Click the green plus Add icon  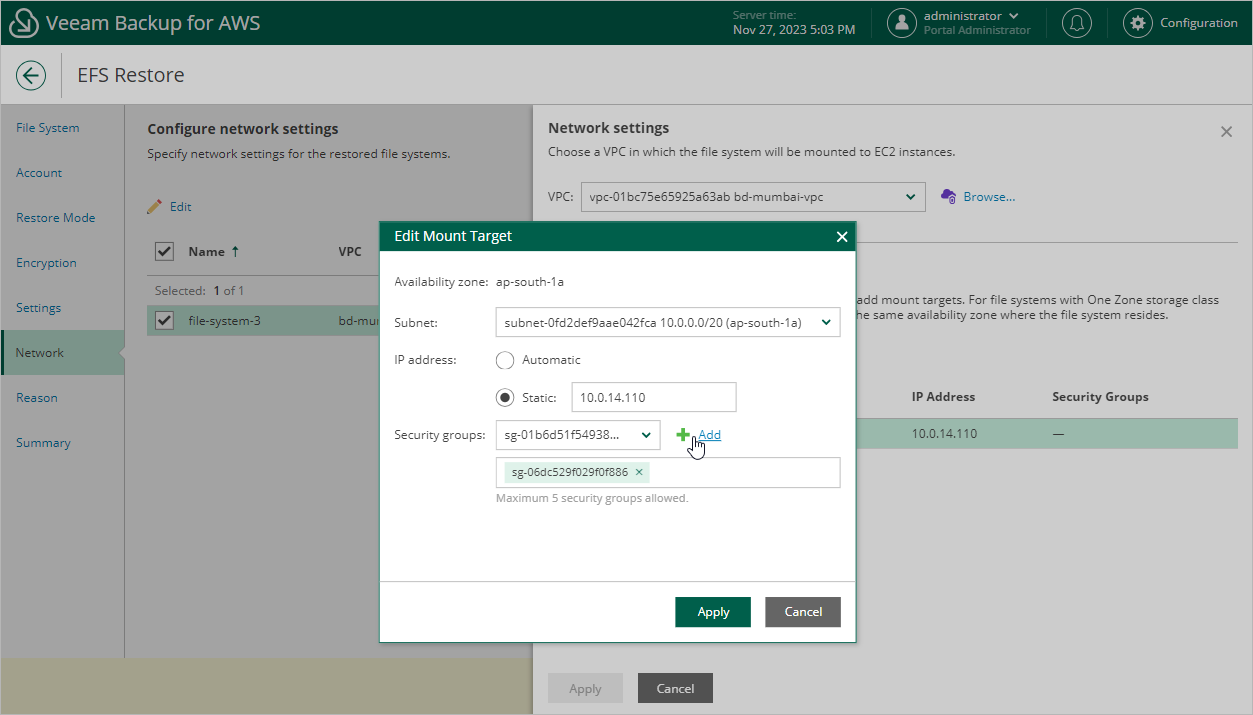tap(684, 435)
